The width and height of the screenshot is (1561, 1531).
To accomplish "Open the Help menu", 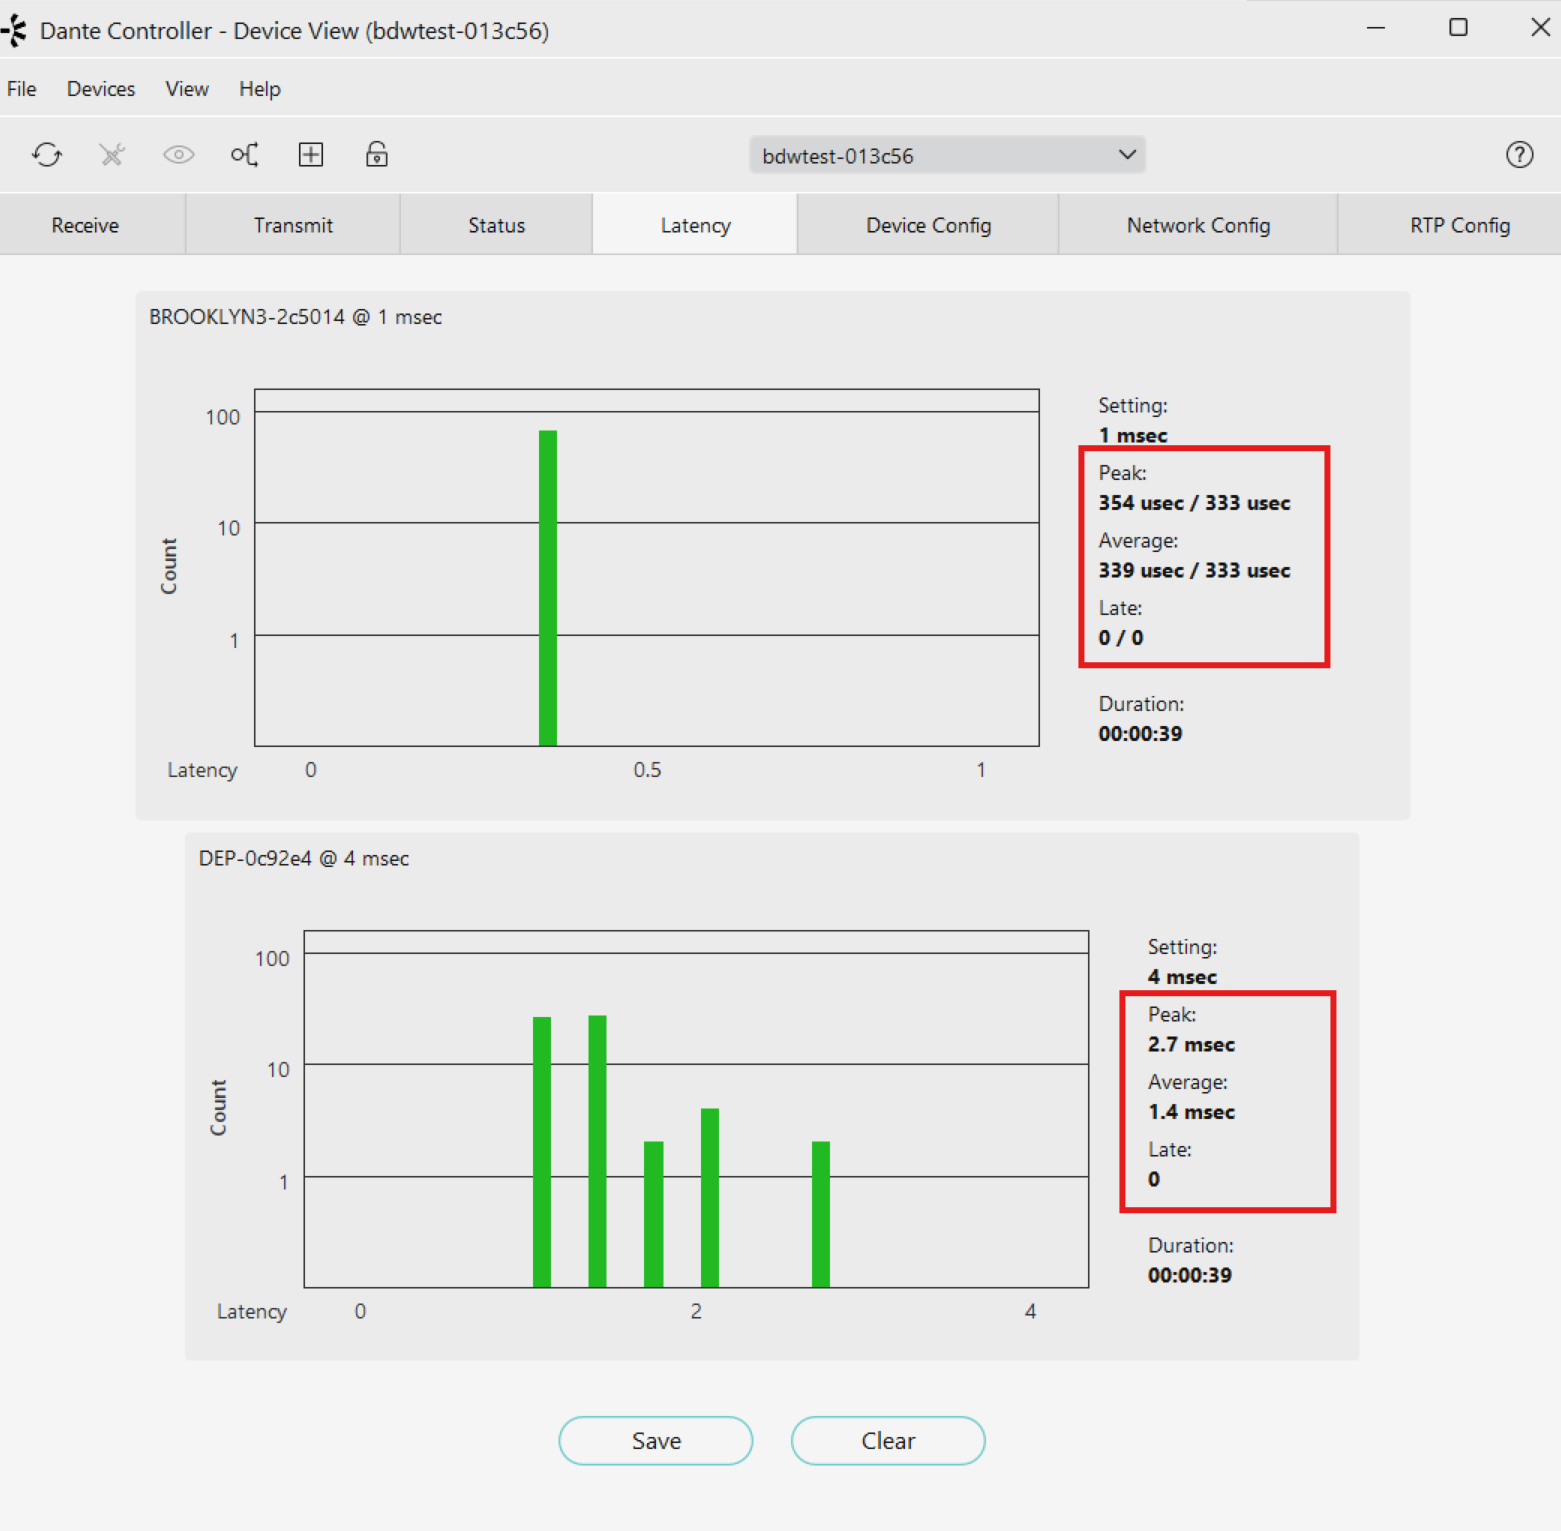I will tap(260, 89).
